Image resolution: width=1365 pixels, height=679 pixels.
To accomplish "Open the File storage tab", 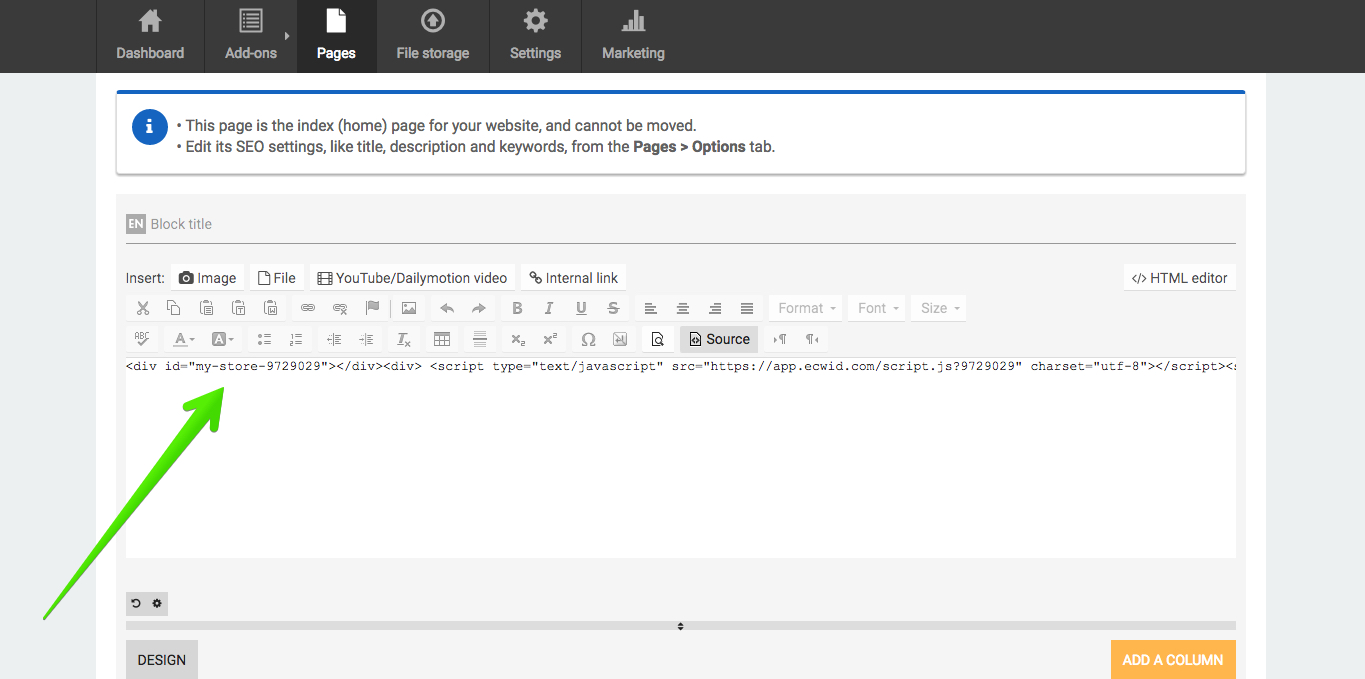I will [x=433, y=36].
